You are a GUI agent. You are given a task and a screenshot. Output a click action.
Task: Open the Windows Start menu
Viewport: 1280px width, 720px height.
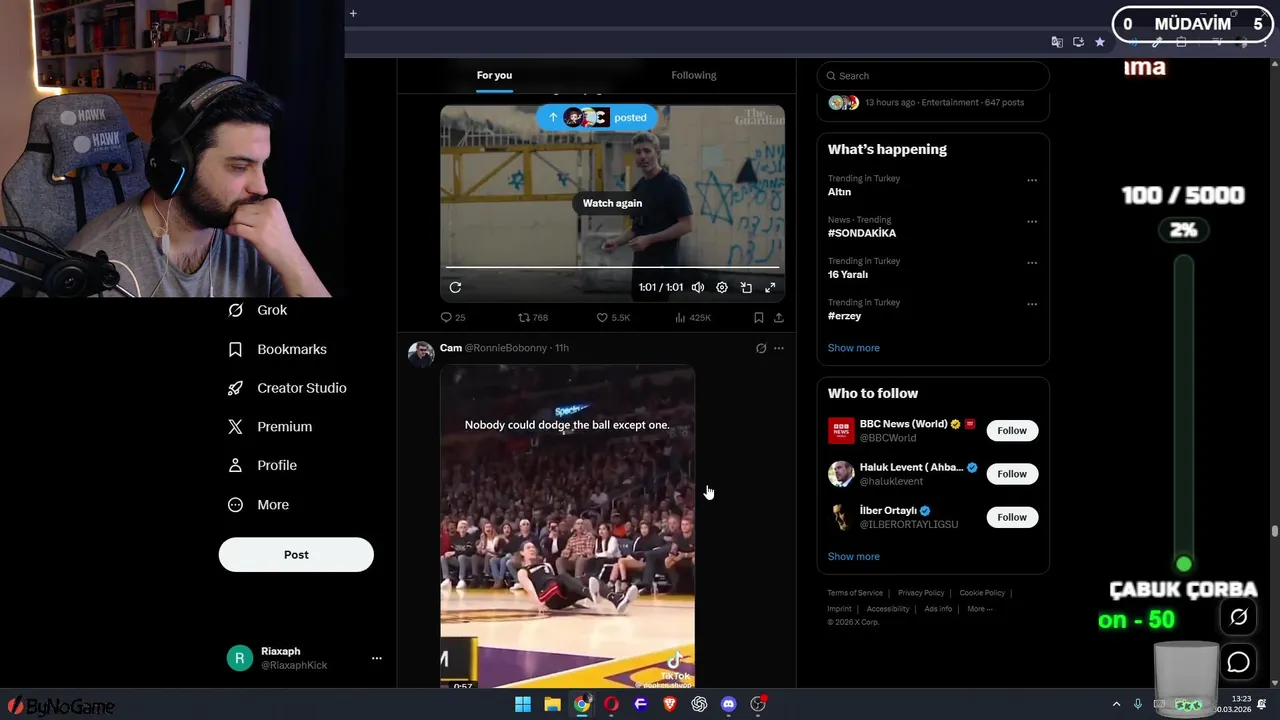click(x=523, y=704)
